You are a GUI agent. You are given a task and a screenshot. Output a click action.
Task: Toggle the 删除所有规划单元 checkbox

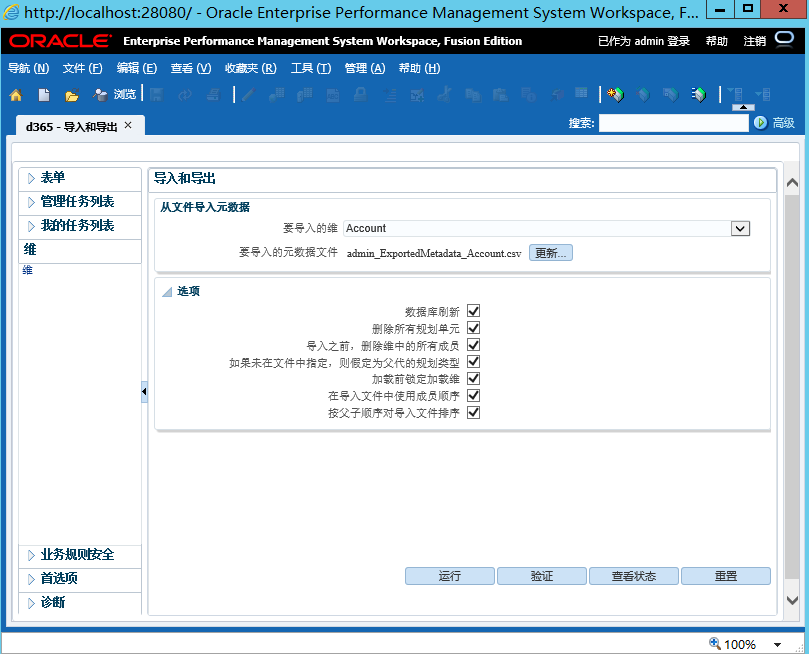click(473, 328)
